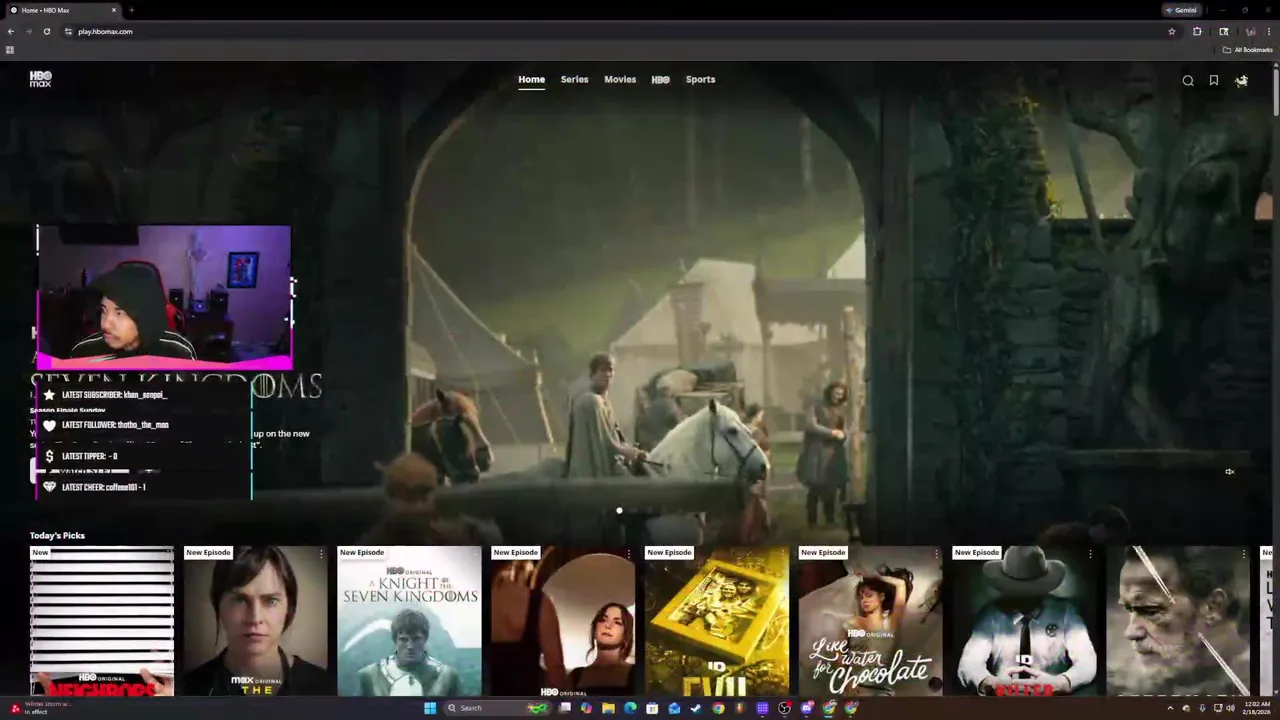Click the HBO Max logo
1280x720 pixels.
coord(40,79)
